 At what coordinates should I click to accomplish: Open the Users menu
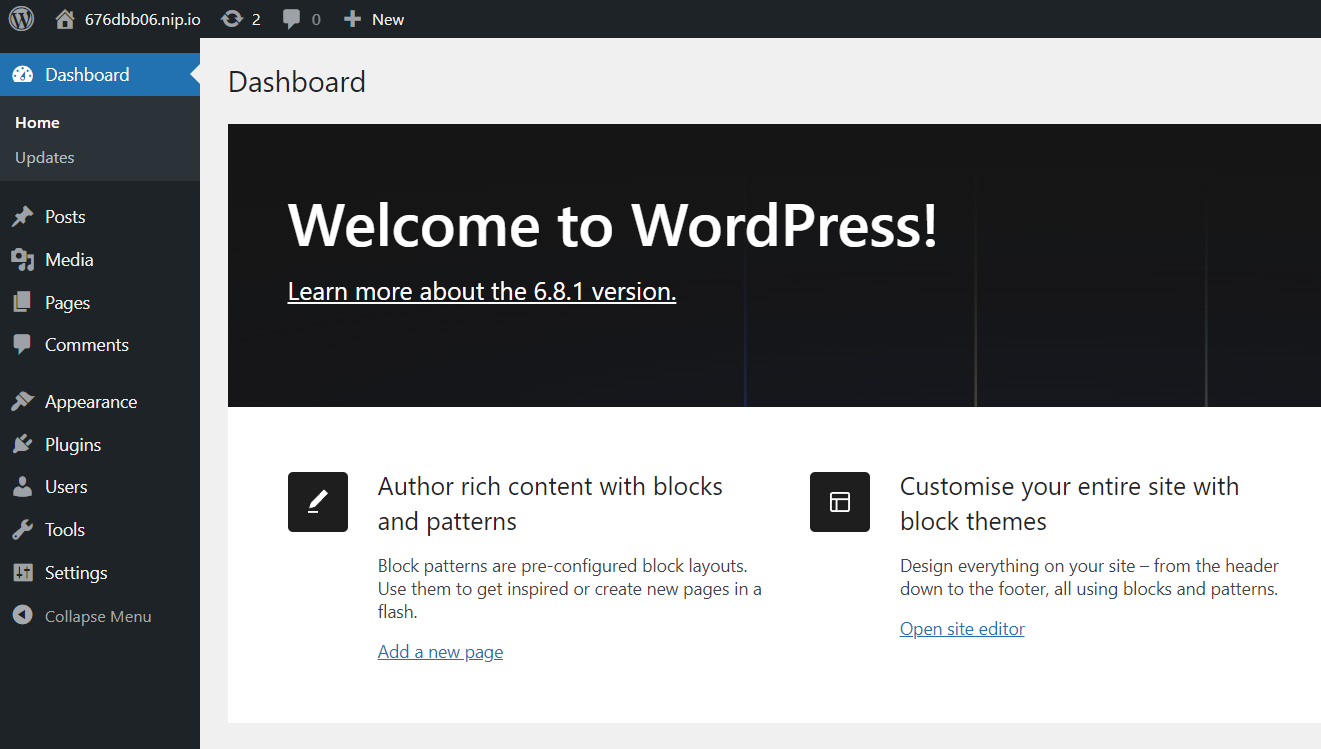(100, 487)
